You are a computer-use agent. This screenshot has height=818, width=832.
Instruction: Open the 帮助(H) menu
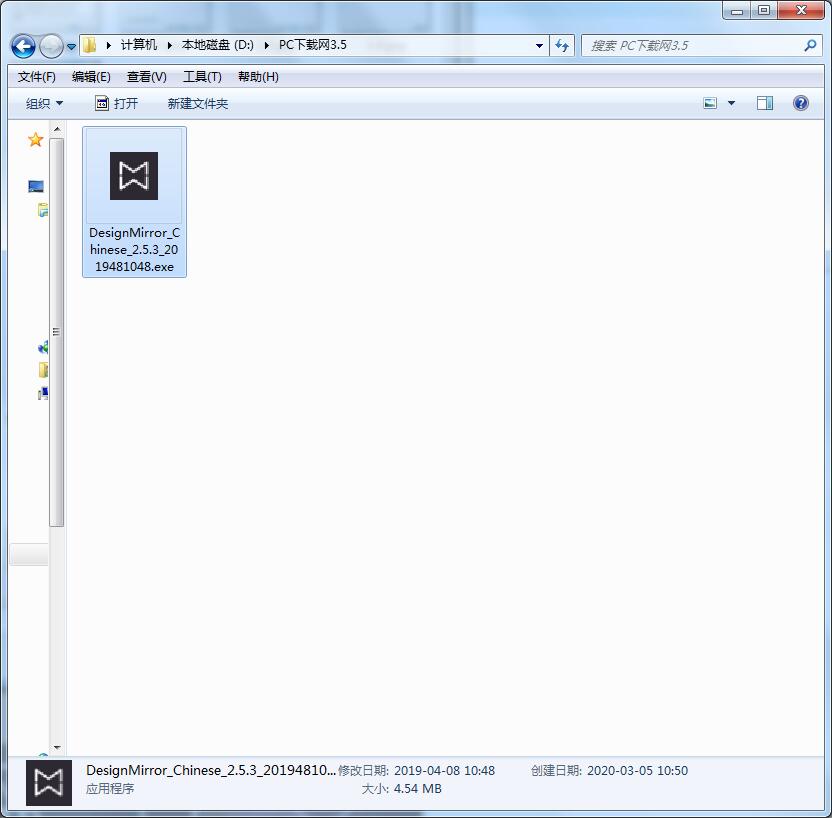pos(258,77)
